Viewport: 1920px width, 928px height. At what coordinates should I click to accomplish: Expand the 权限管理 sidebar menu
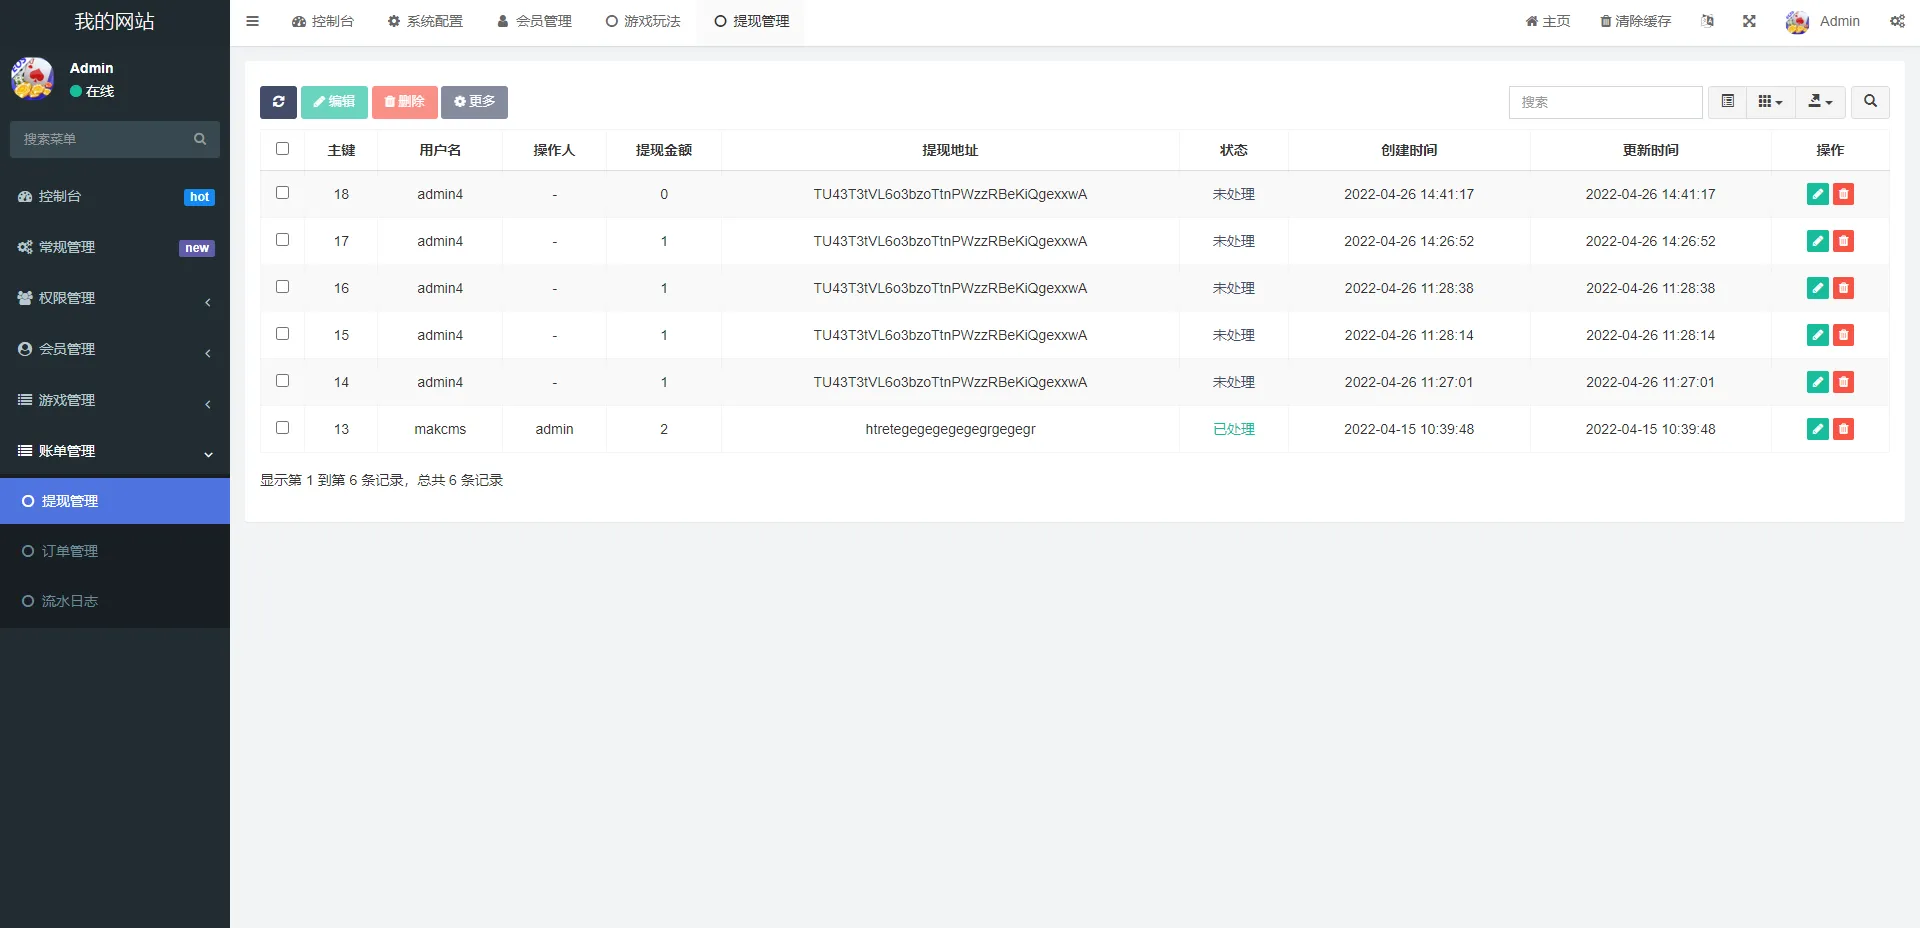coord(115,298)
